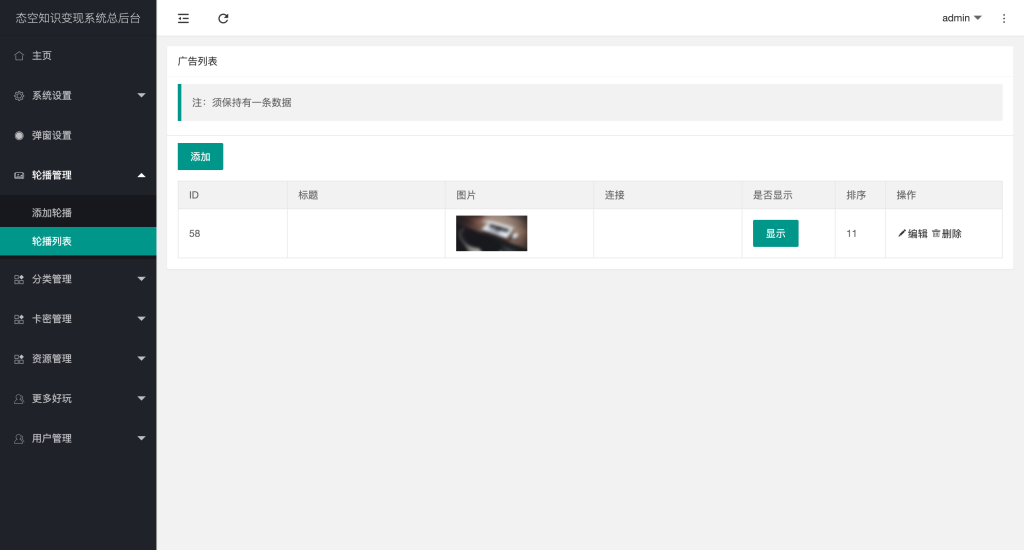Expand the 卡密管理 submenu arrow
Image resolution: width=1024 pixels, height=550 pixels.
tap(141, 319)
